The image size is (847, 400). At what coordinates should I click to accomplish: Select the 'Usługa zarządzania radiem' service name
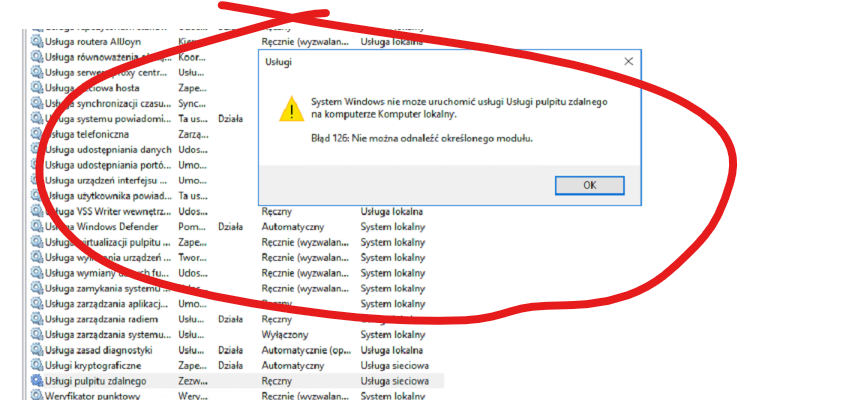[x=102, y=319]
